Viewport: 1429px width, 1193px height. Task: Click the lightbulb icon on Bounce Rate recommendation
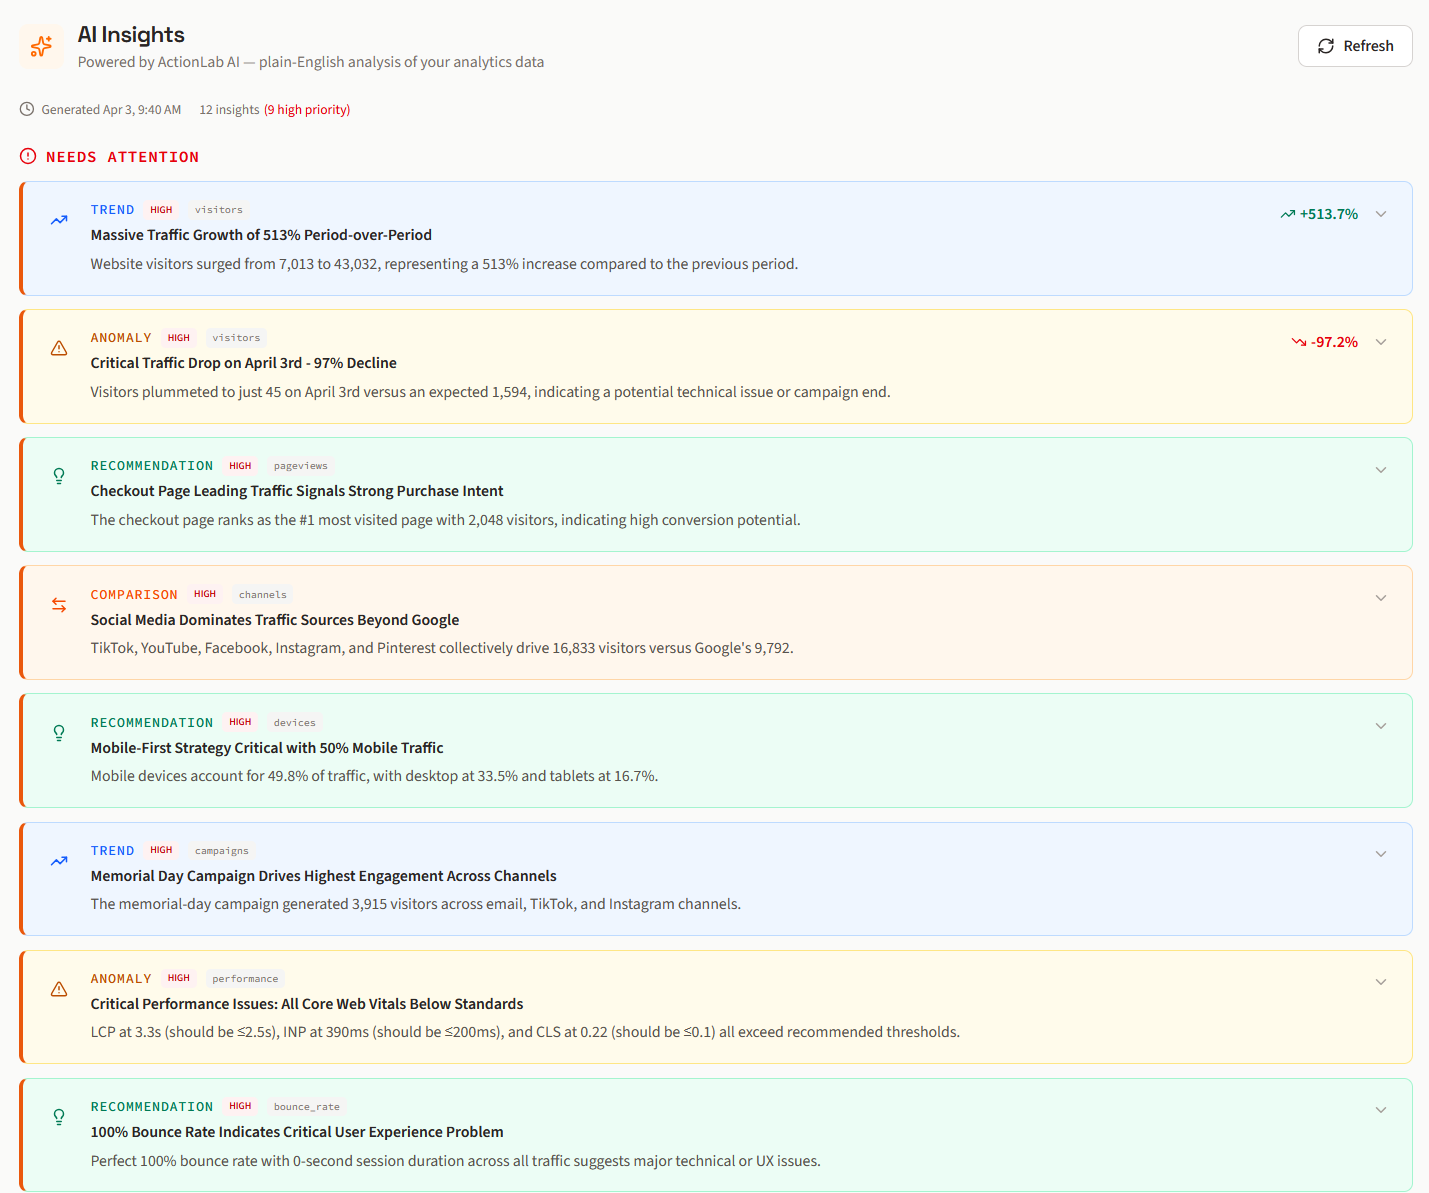pos(58,1116)
